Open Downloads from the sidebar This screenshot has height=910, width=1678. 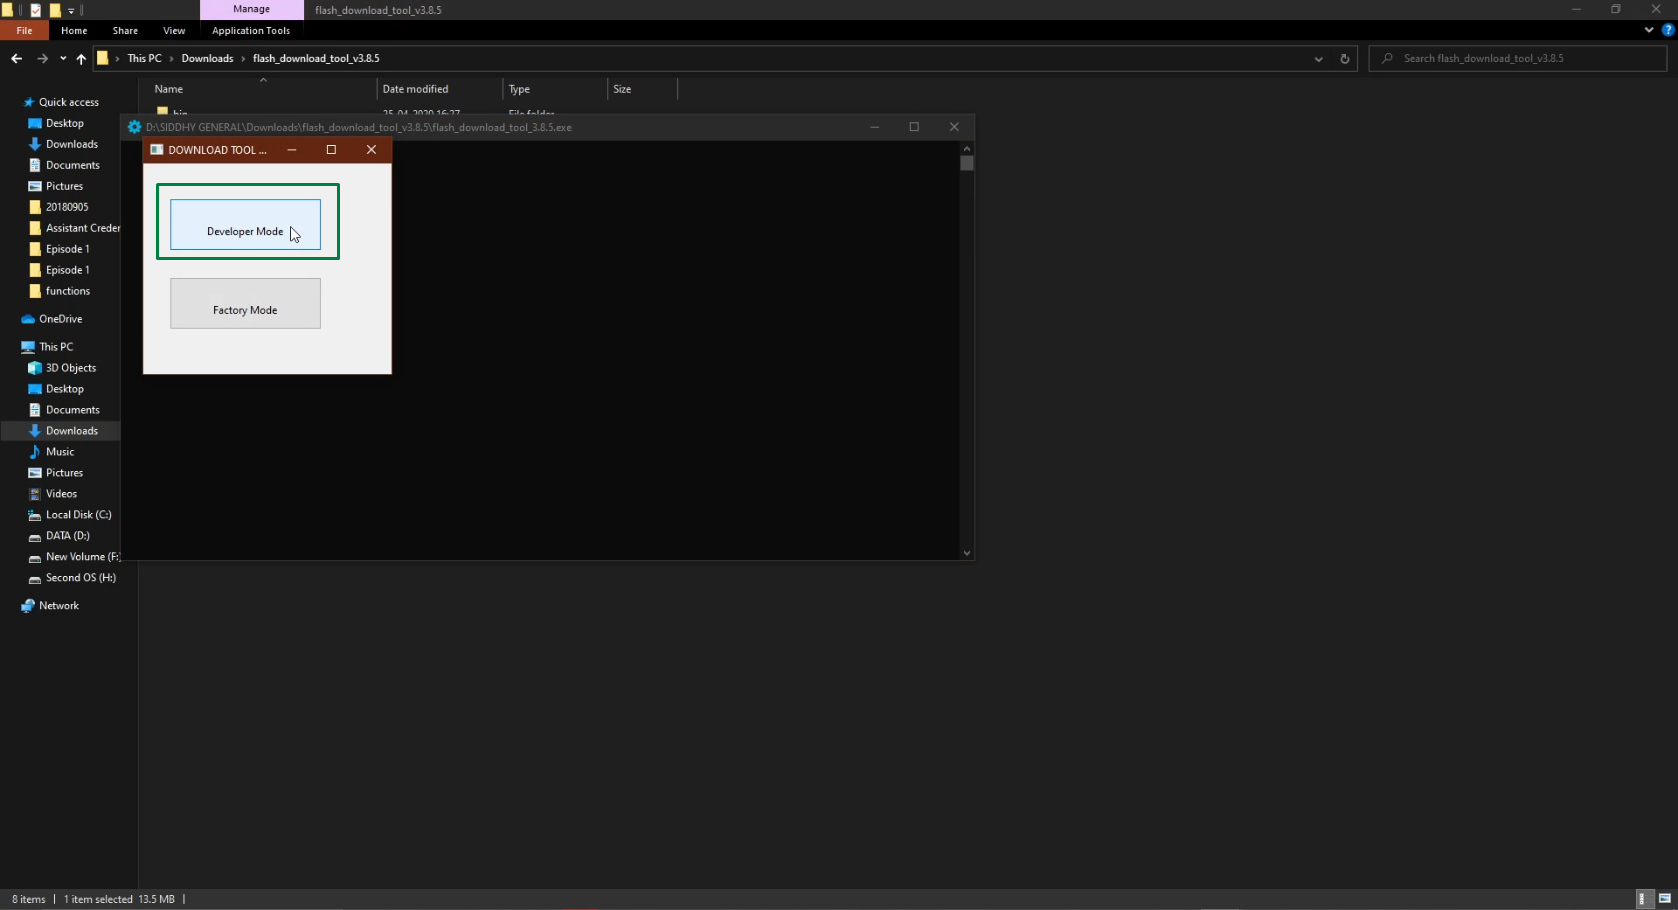70,144
